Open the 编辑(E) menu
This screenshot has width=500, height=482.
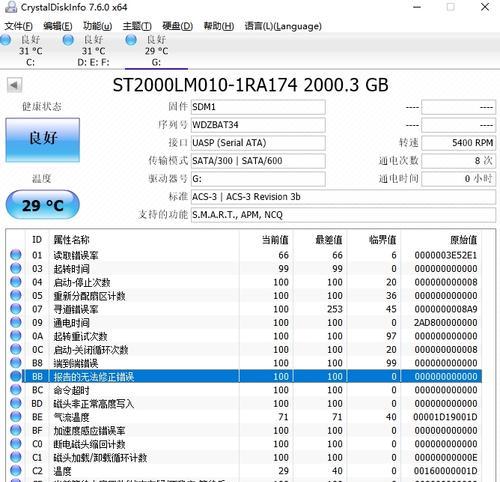coord(58,26)
